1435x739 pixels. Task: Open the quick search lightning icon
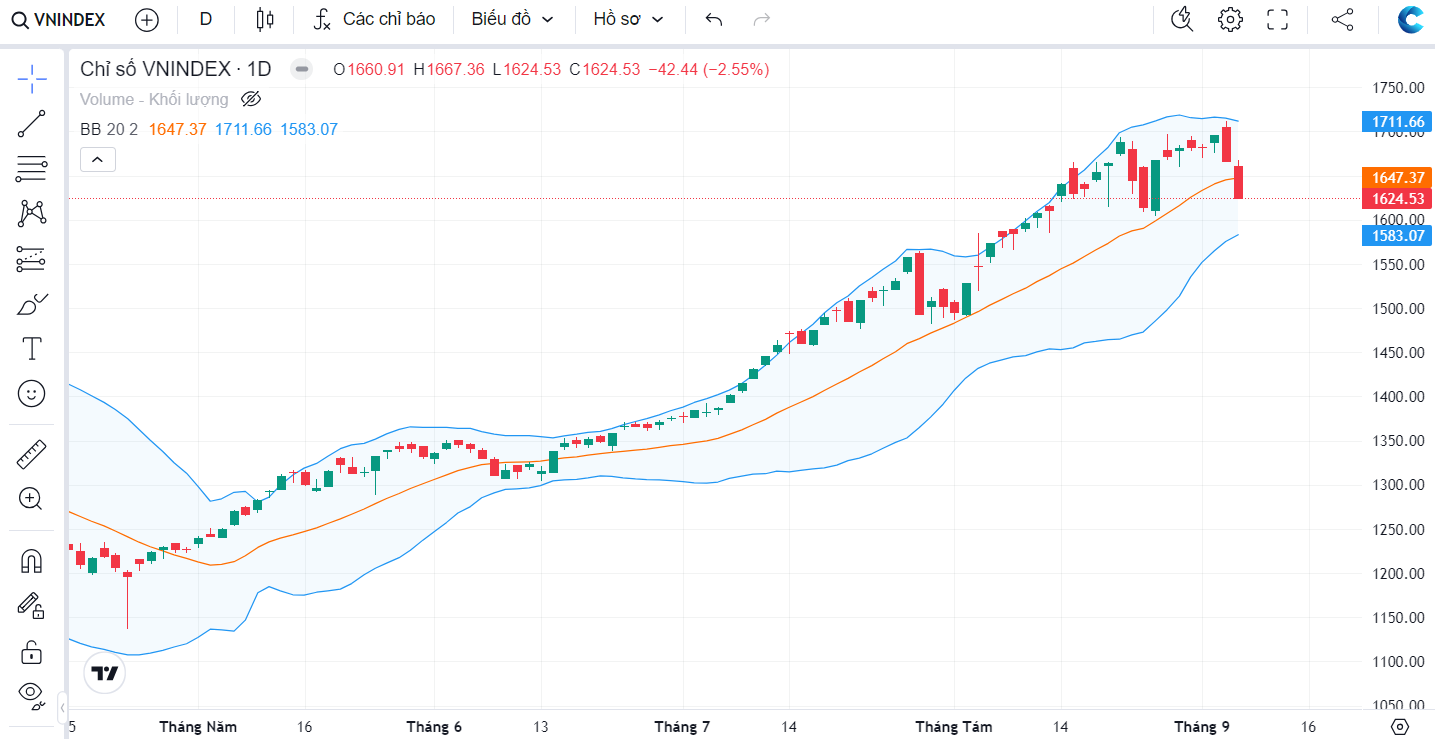pyautogui.click(x=1181, y=19)
